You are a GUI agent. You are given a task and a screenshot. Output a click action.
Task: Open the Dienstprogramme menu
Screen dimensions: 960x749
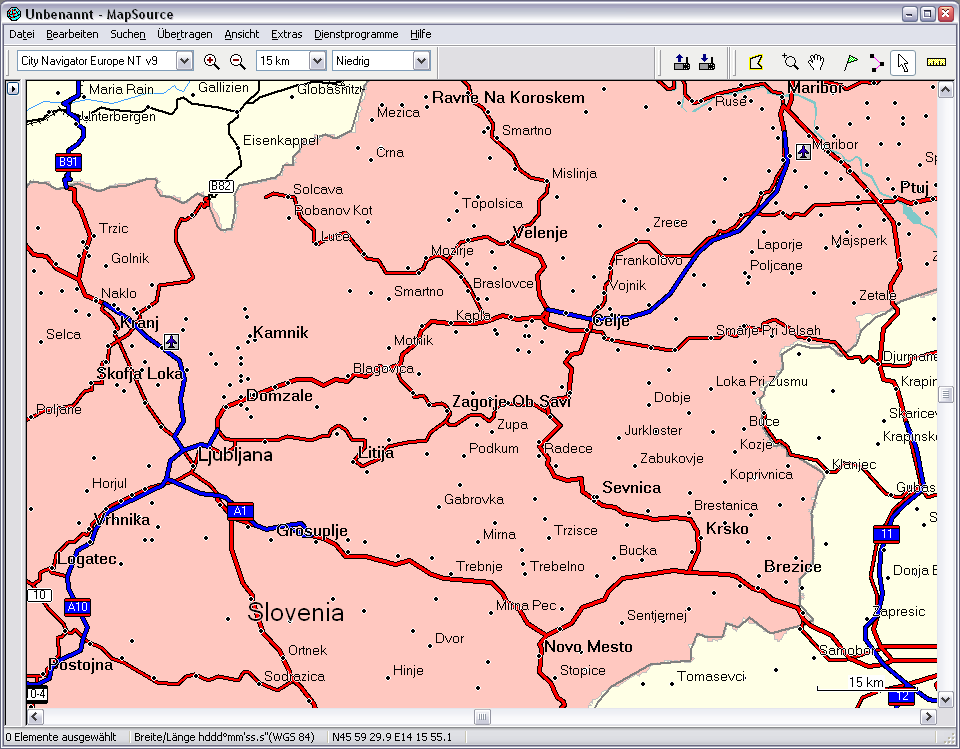point(356,34)
